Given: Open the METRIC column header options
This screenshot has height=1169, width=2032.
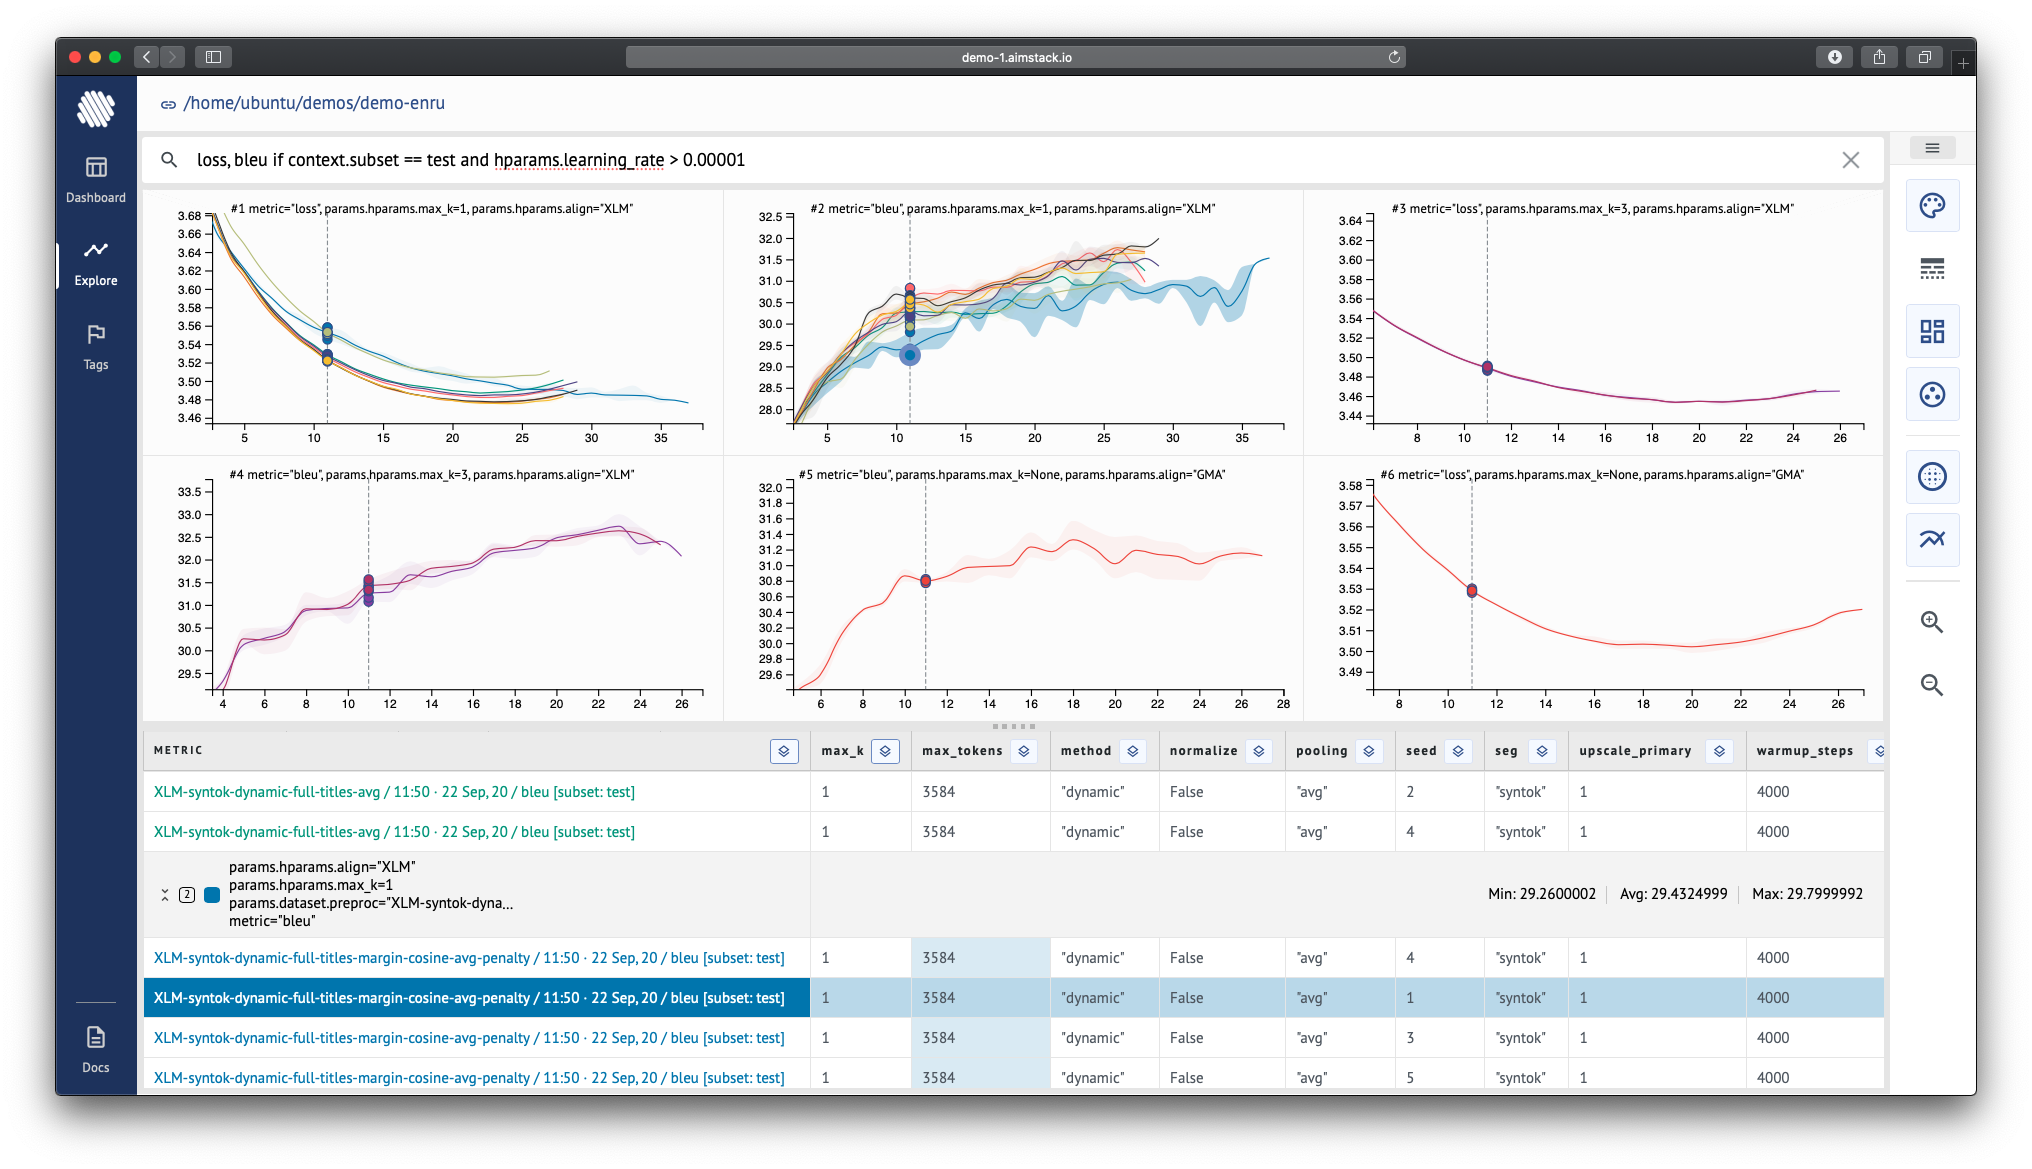Looking at the screenshot, I should pyautogui.click(x=784, y=751).
